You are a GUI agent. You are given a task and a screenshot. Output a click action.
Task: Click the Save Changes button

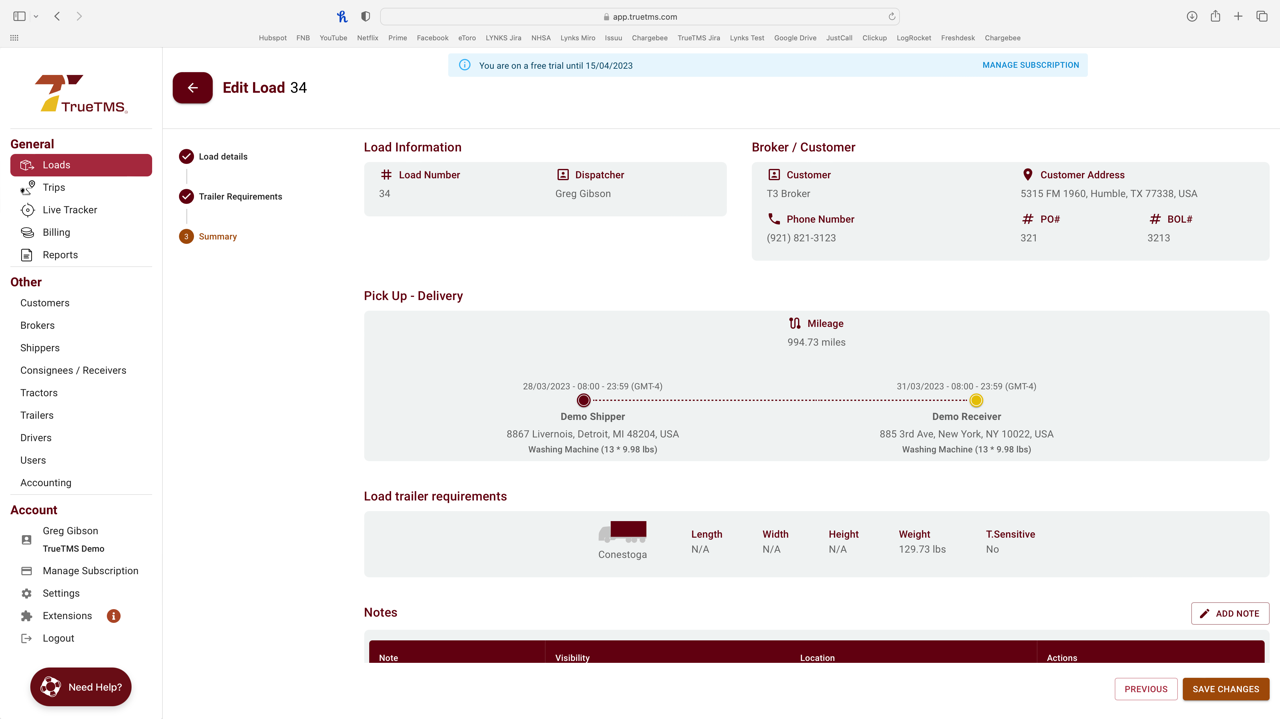pyautogui.click(x=1225, y=689)
